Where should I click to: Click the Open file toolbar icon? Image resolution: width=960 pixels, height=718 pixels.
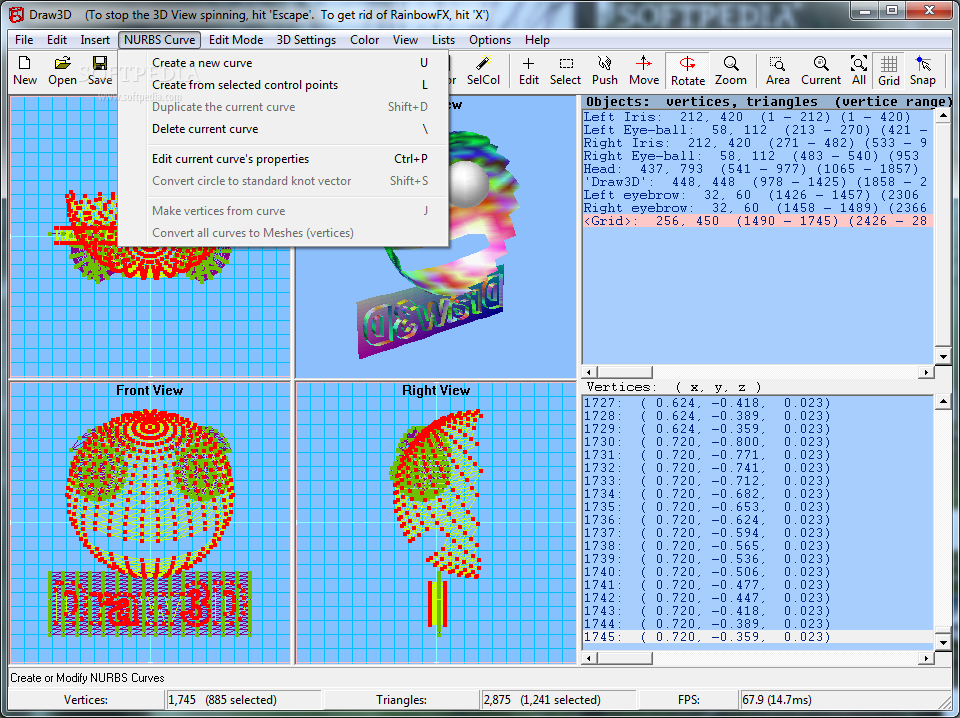(62, 70)
